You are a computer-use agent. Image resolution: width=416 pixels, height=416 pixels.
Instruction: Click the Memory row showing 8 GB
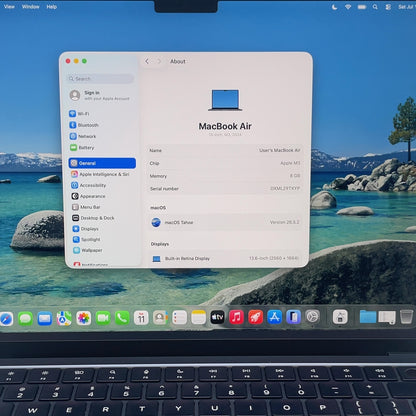pyautogui.click(x=225, y=176)
